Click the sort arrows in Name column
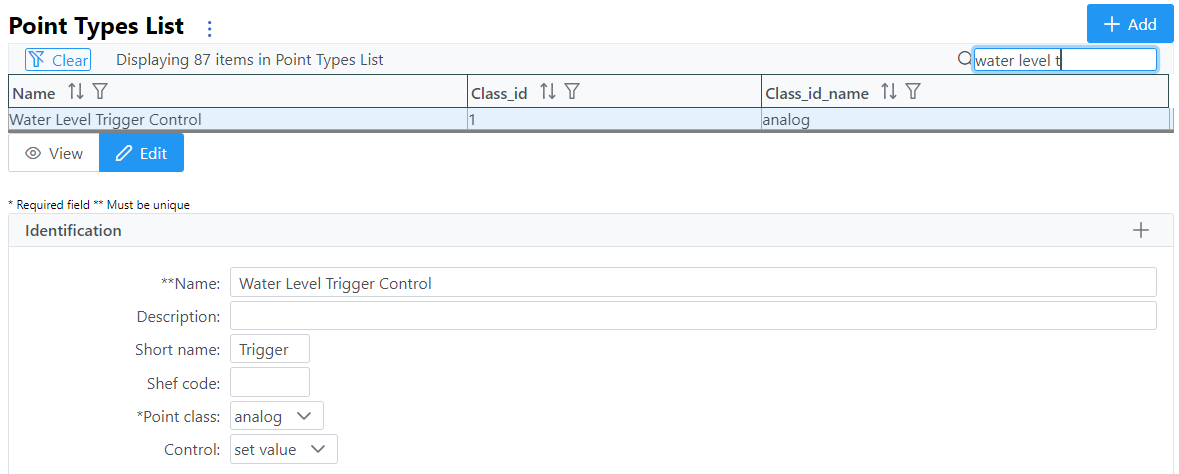The width and height of the screenshot is (1179, 474). point(76,93)
